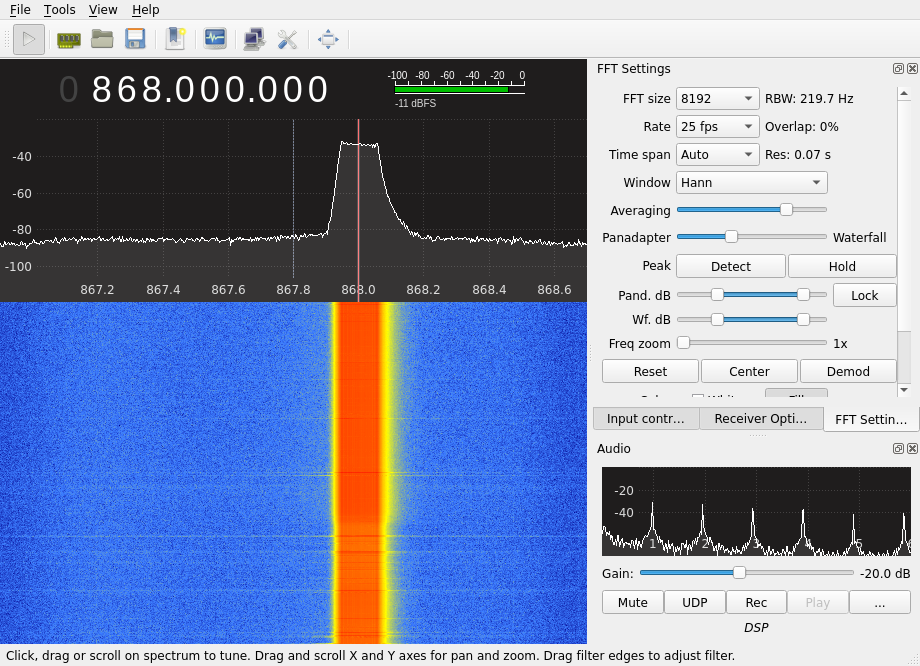Toggle Peak Hold on the spectrum

click(x=842, y=266)
